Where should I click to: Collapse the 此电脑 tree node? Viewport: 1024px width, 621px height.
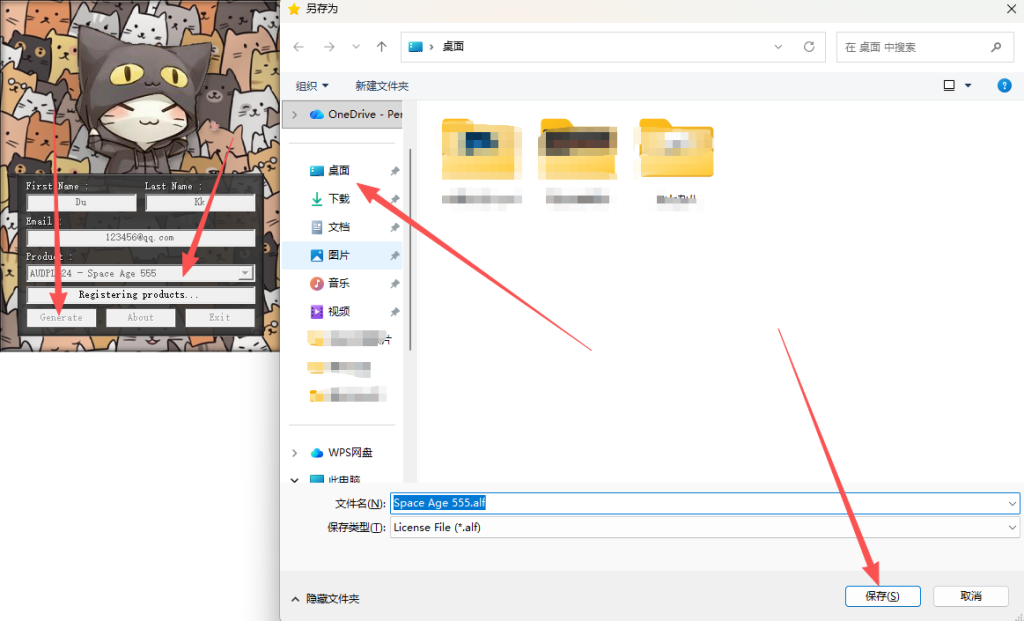(295, 480)
